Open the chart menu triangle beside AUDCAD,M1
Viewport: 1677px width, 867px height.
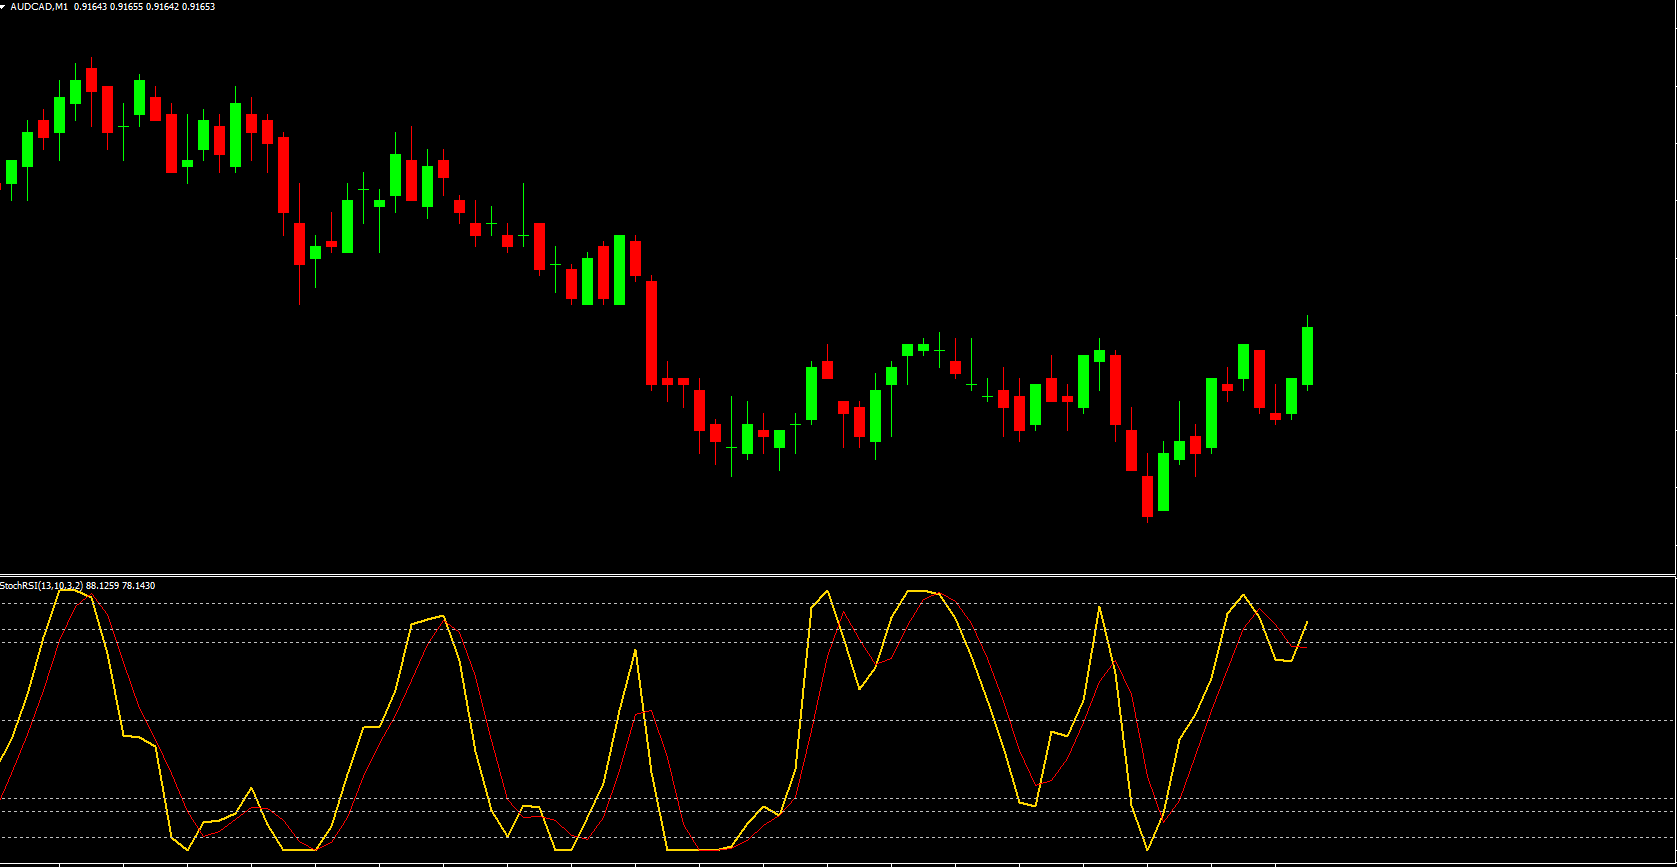(x=4, y=7)
